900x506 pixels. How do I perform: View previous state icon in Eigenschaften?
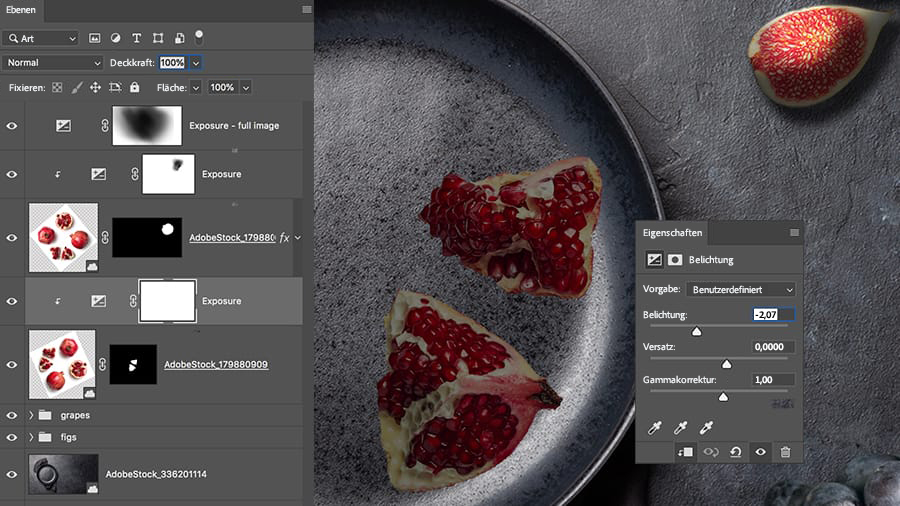pos(711,452)
